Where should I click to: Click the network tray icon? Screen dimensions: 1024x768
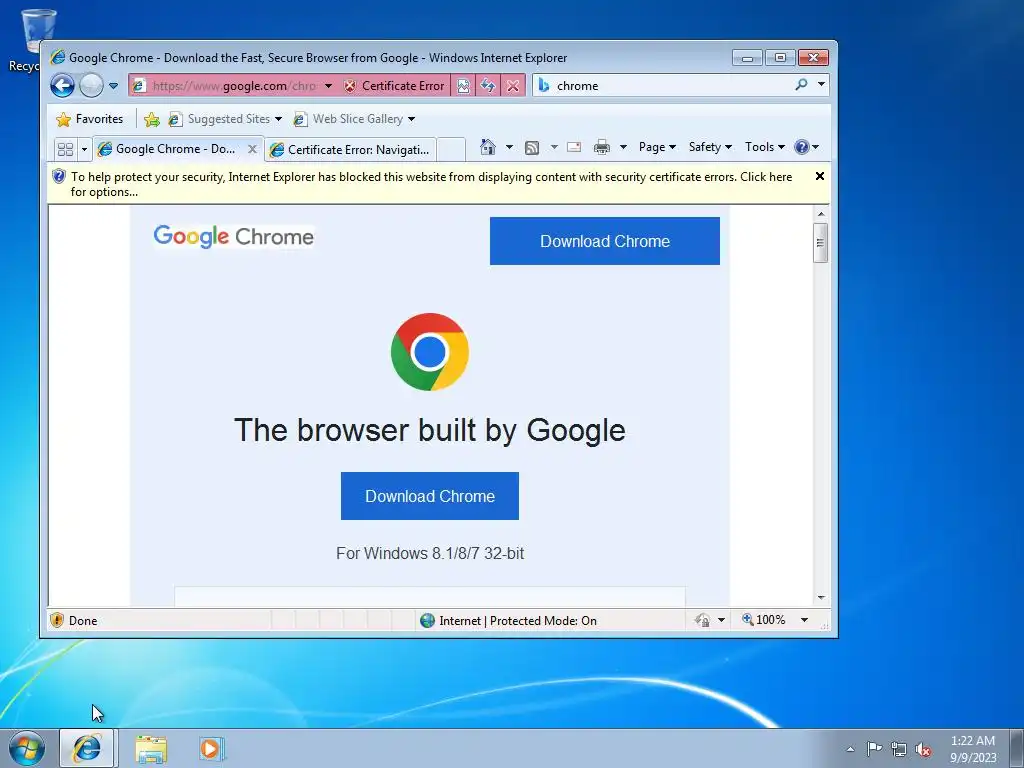point(899,749)
